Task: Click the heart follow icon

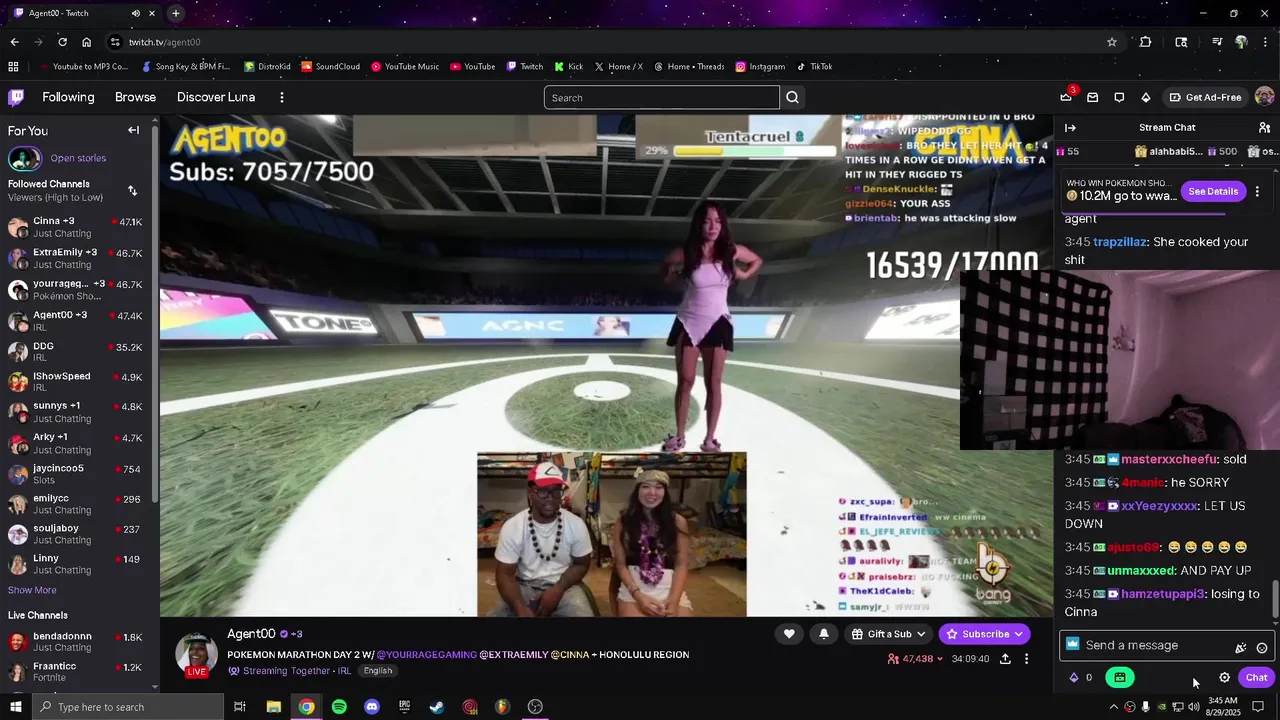Action: click(x=789, y=633)
